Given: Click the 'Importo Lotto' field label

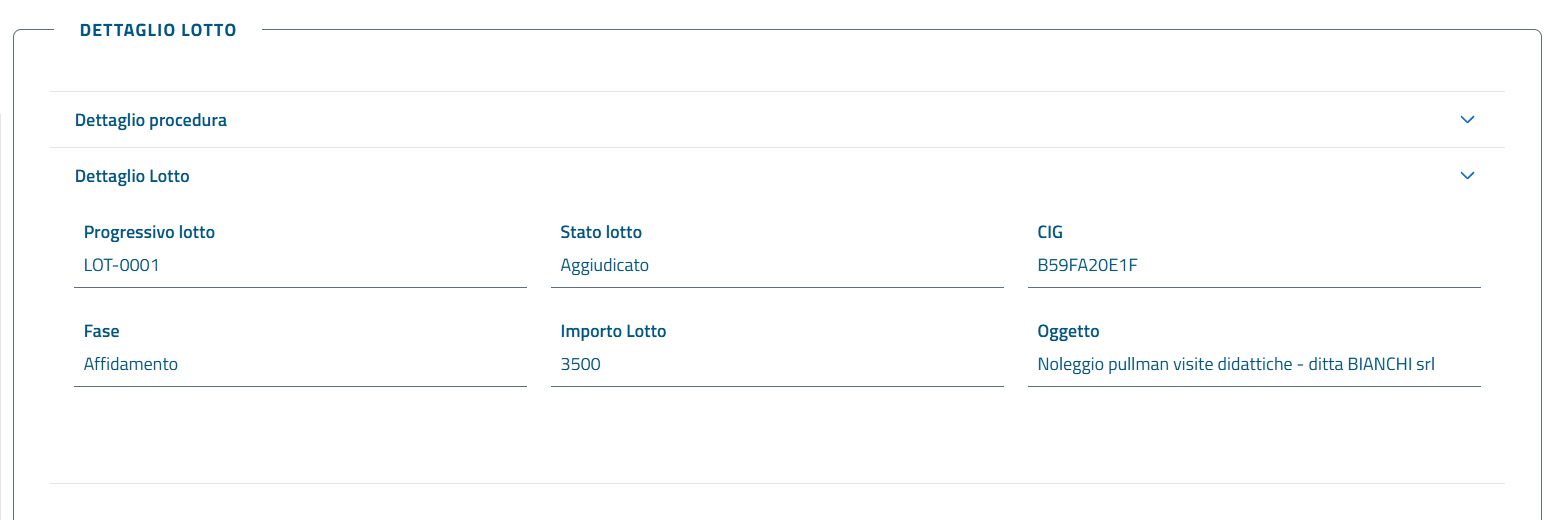Looking at the screenshot, I should coord(613,331).
